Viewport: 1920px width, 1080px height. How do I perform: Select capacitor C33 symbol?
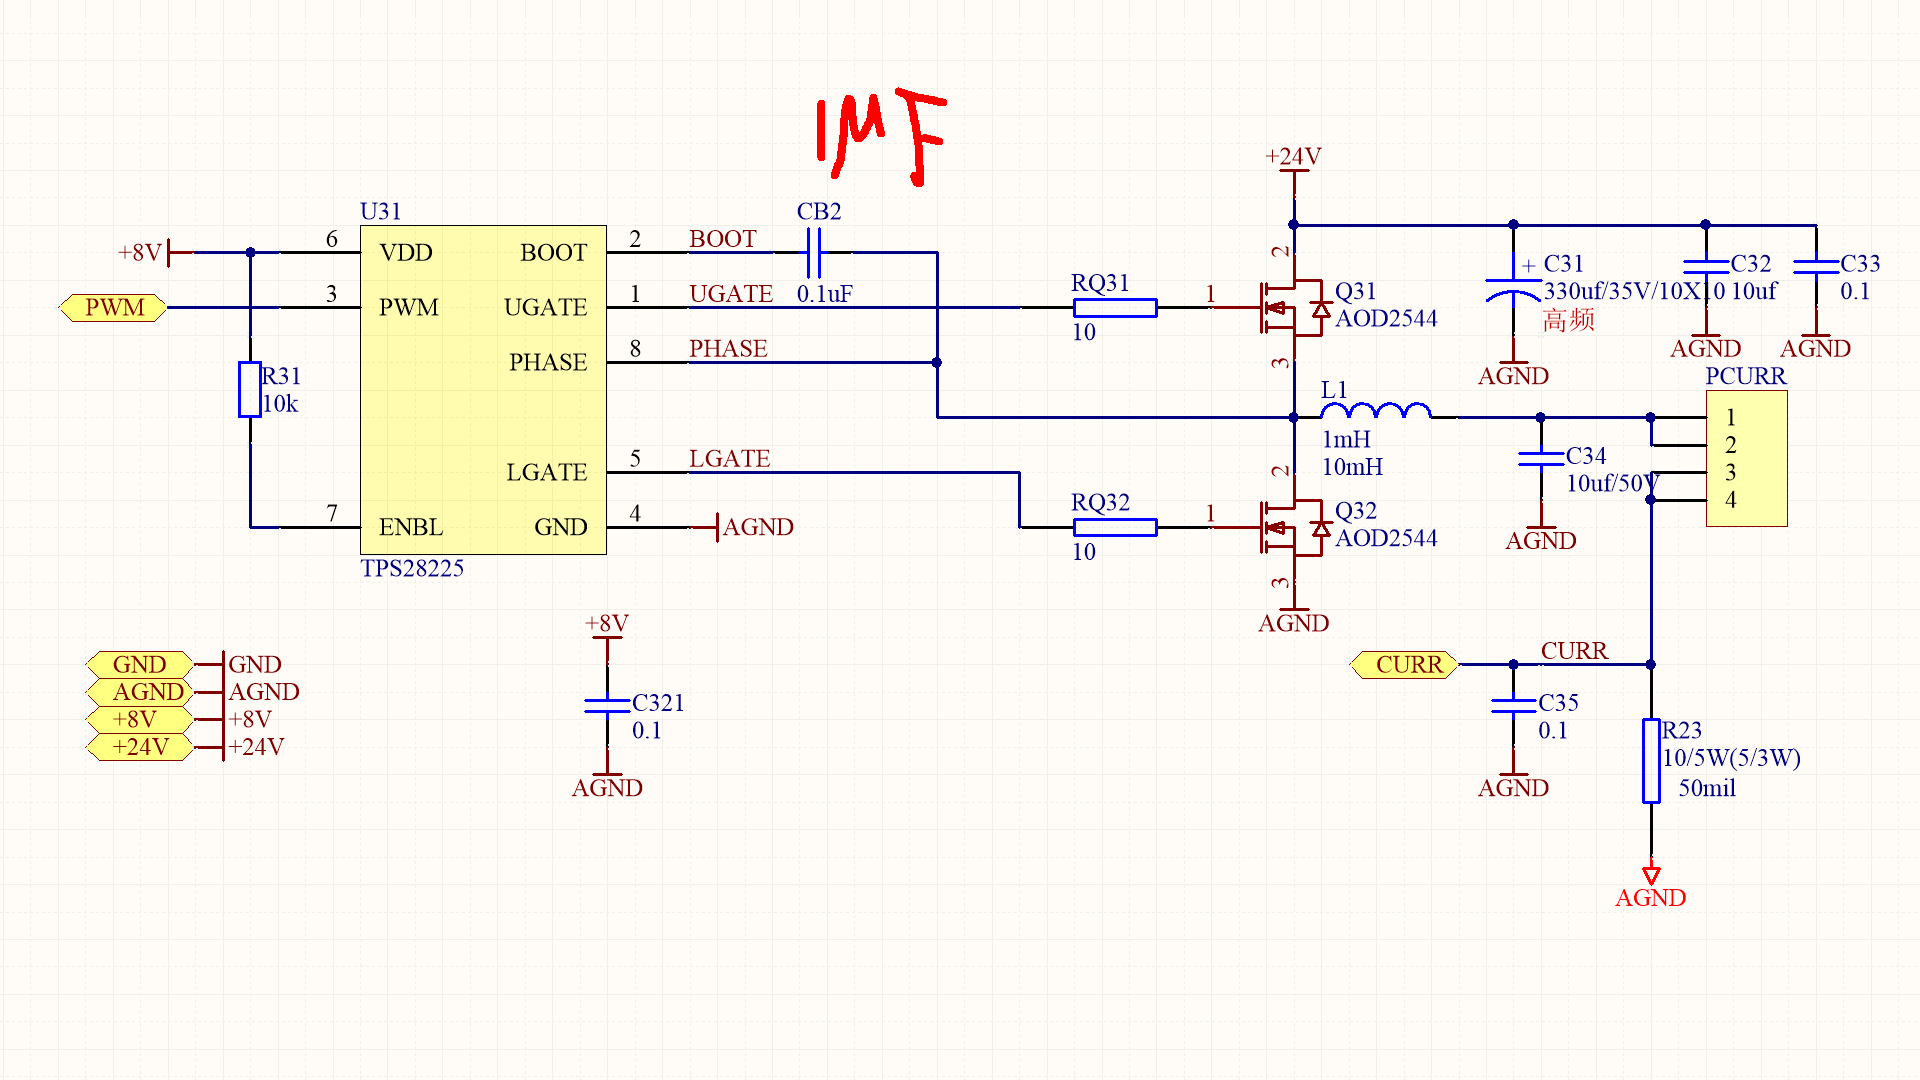pyautogui.click(x=1816, y=266)
